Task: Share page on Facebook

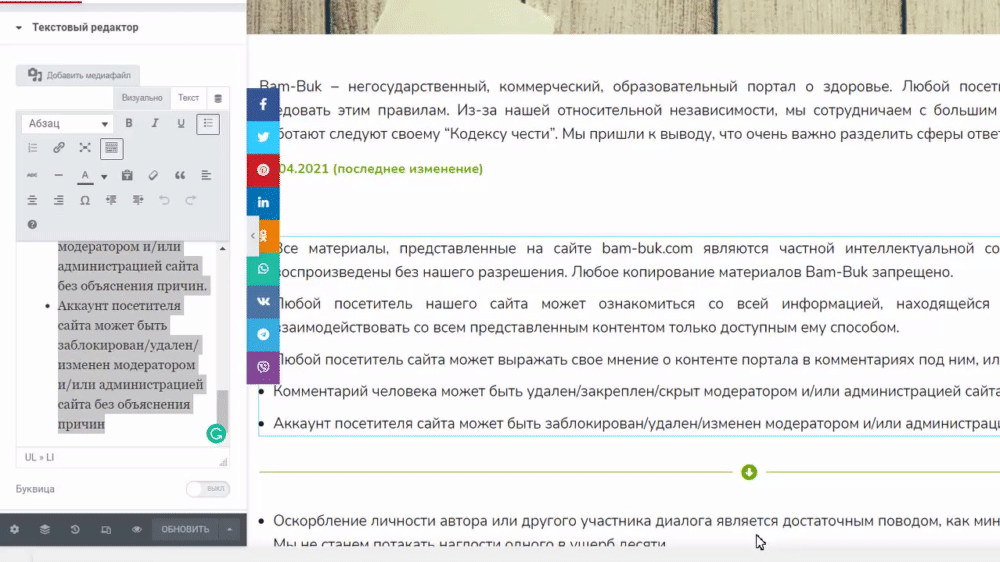Action: click(263, 105)
